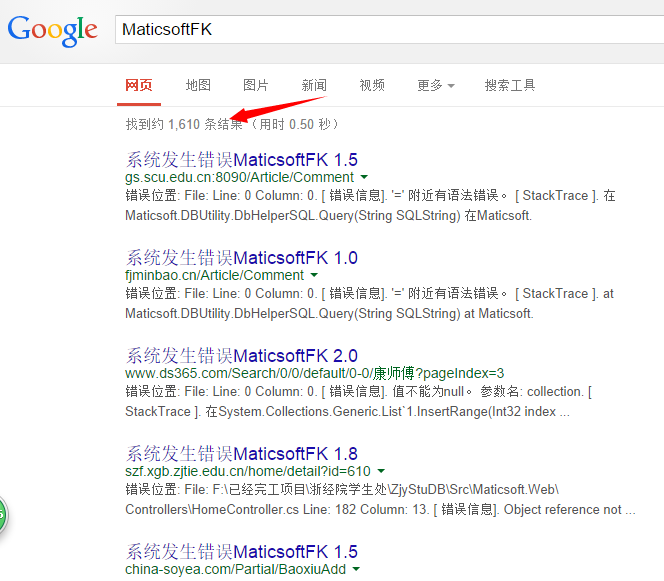Focus the search box containing MaticsoftFK

pos(390,29)
